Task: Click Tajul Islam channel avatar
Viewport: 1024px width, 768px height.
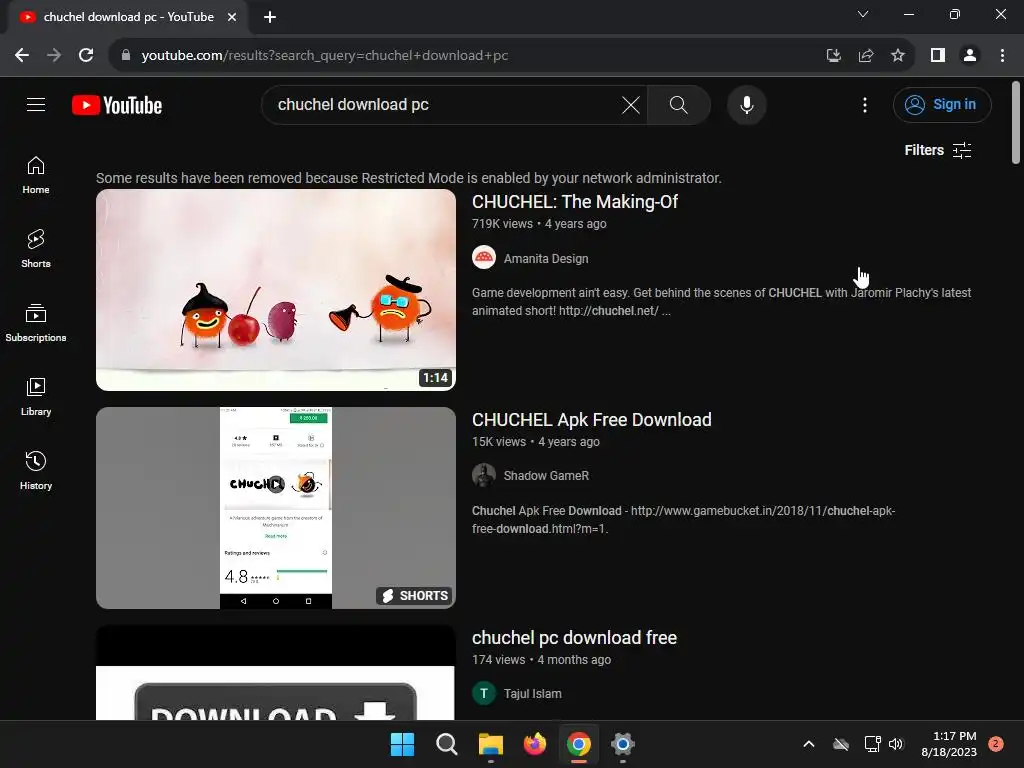Action: click(484, 693)
